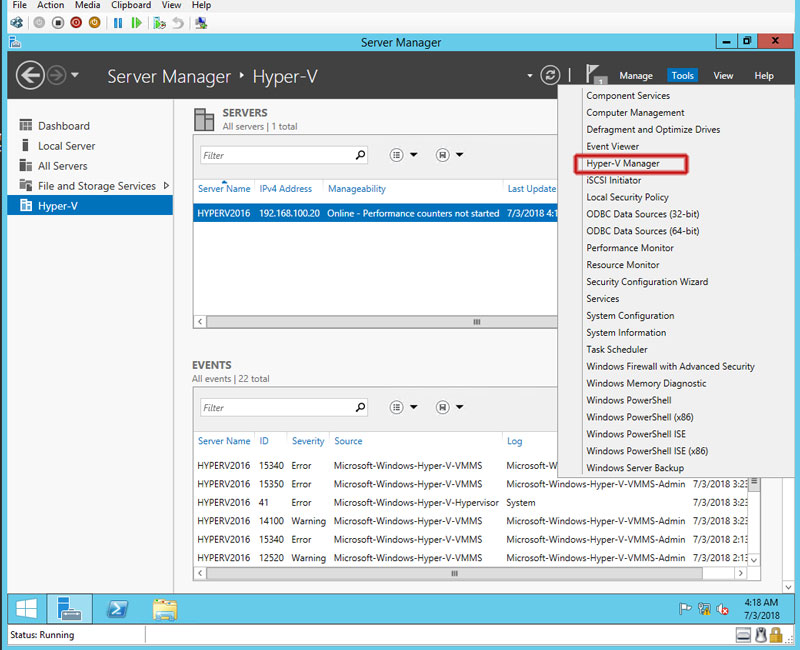Screen dimensions: 800x650
Task: Sort events by the Severity column
Action: [x=308, y=441]
